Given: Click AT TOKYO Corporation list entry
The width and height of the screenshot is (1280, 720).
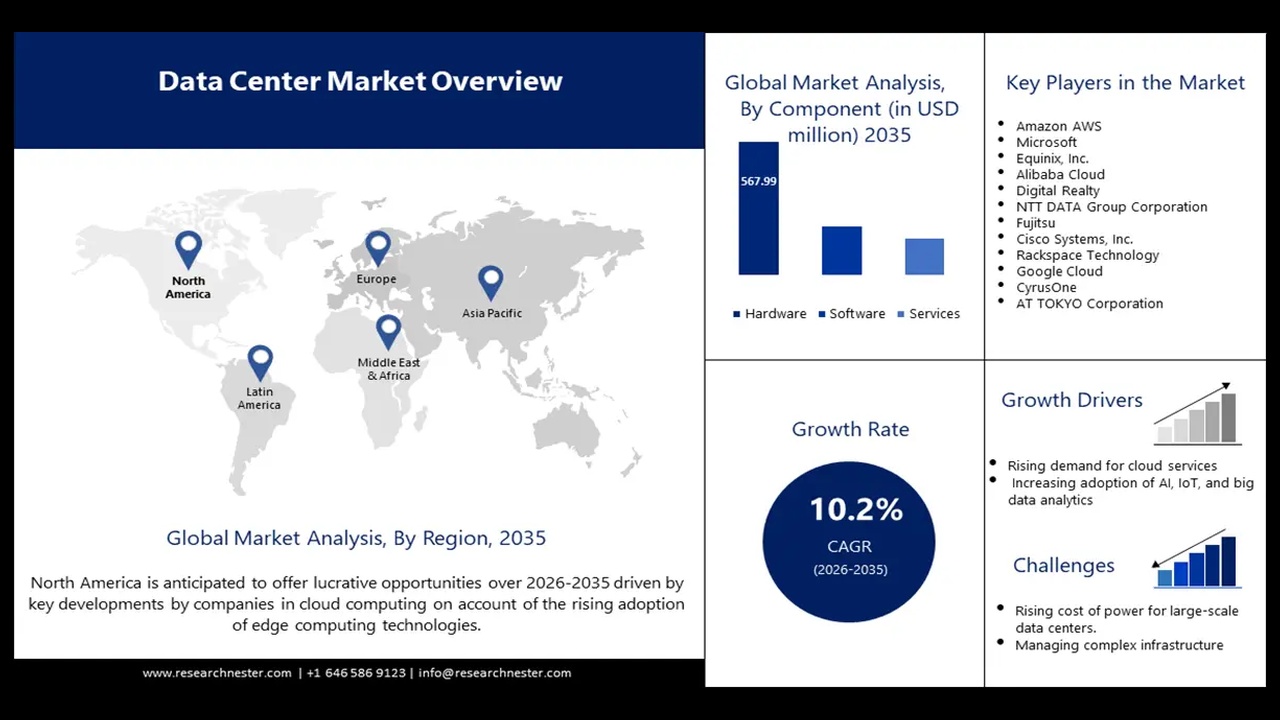Looking at the screenshot, I should click(1089, 303).
